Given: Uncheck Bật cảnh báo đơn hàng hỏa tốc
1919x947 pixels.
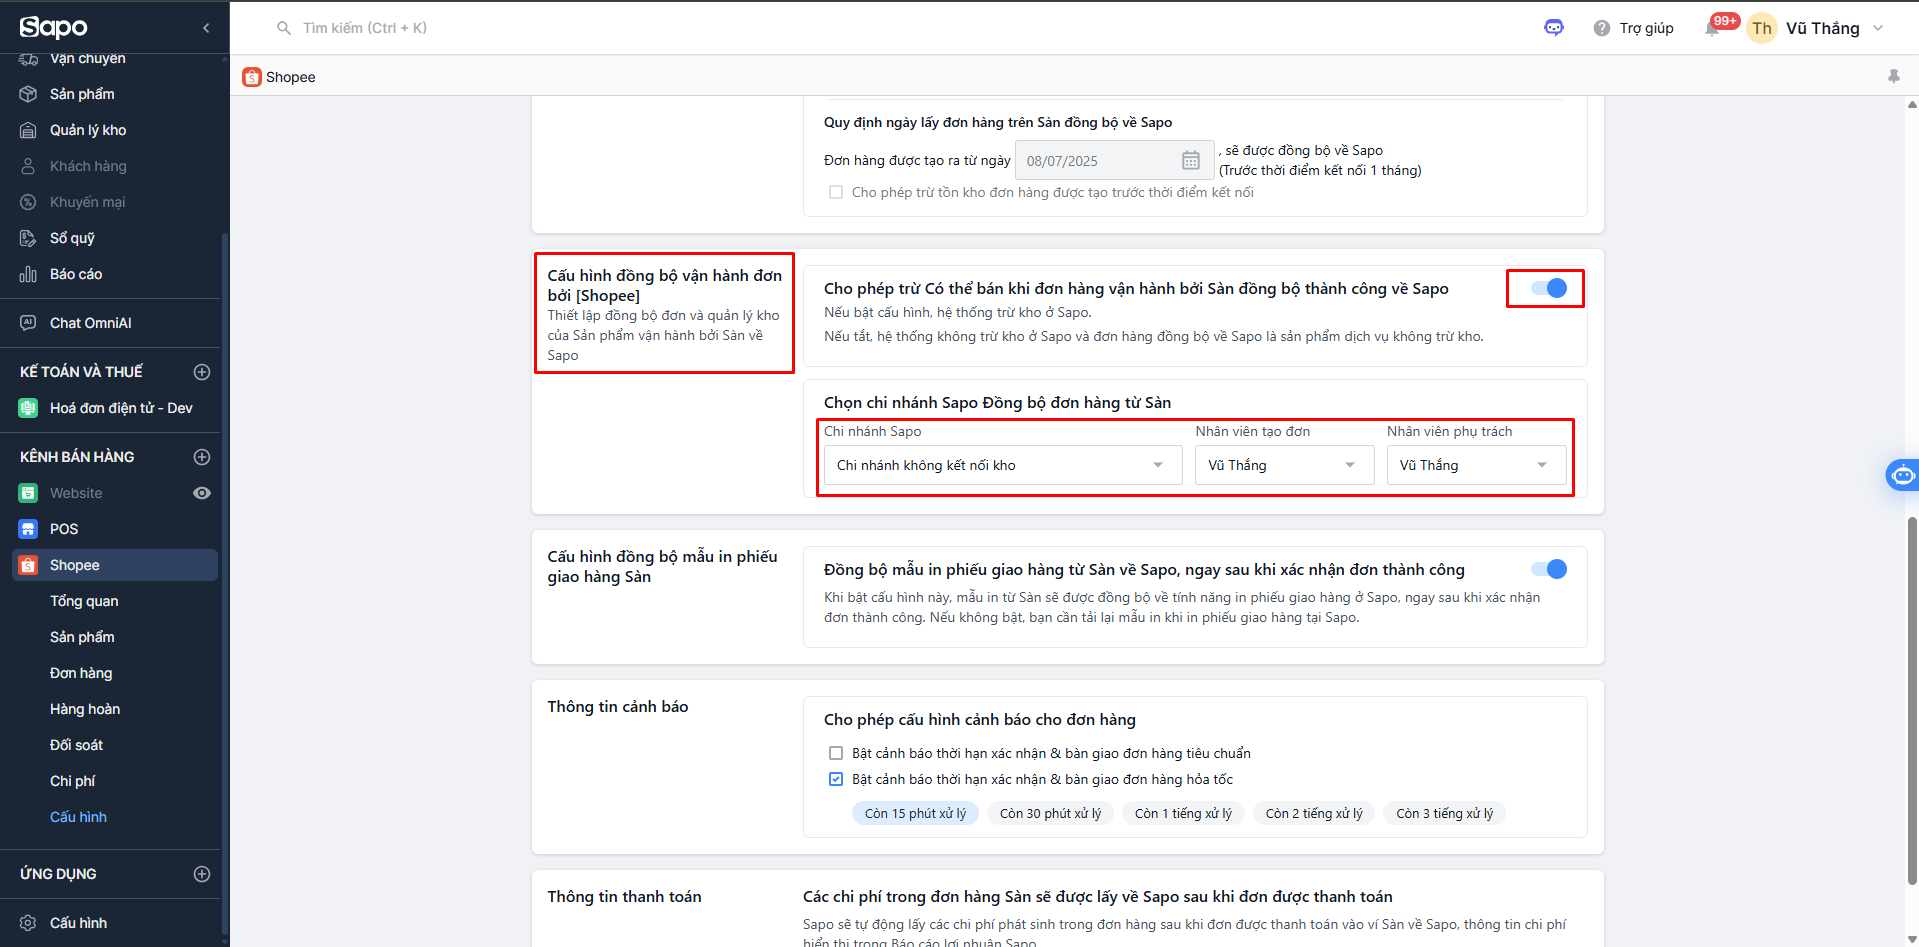Looking at the screenshot, I should (x=836, y=779).
